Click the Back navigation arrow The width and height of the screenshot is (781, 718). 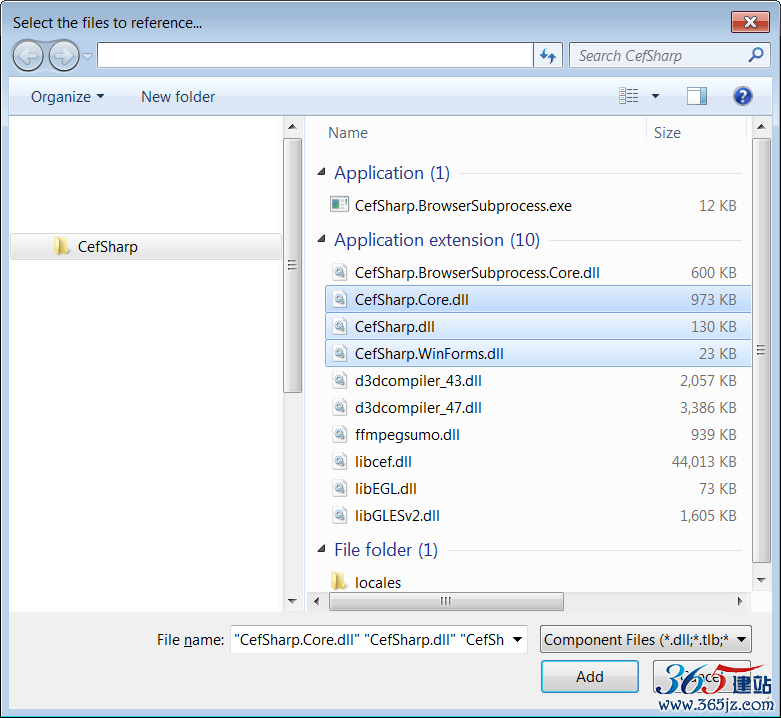click(x=28, y=56)
